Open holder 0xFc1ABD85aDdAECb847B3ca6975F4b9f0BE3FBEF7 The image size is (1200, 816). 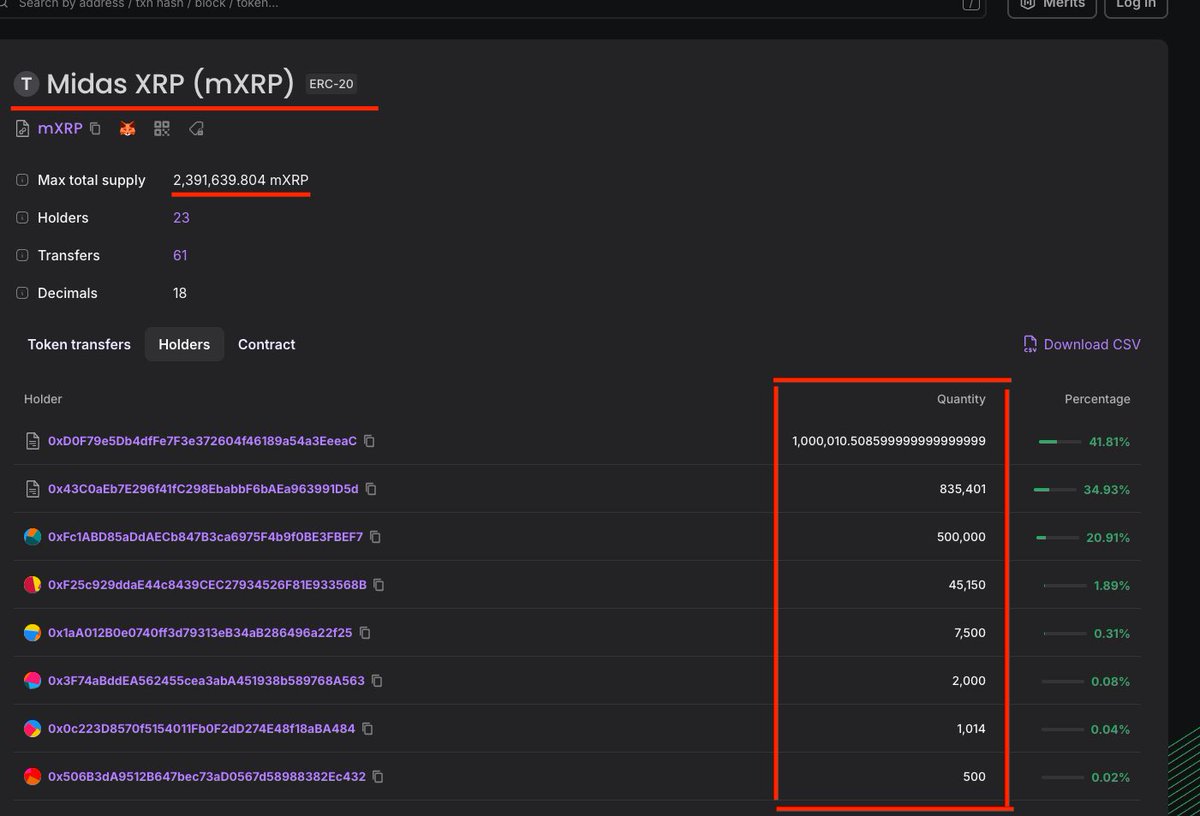[205, 537]
